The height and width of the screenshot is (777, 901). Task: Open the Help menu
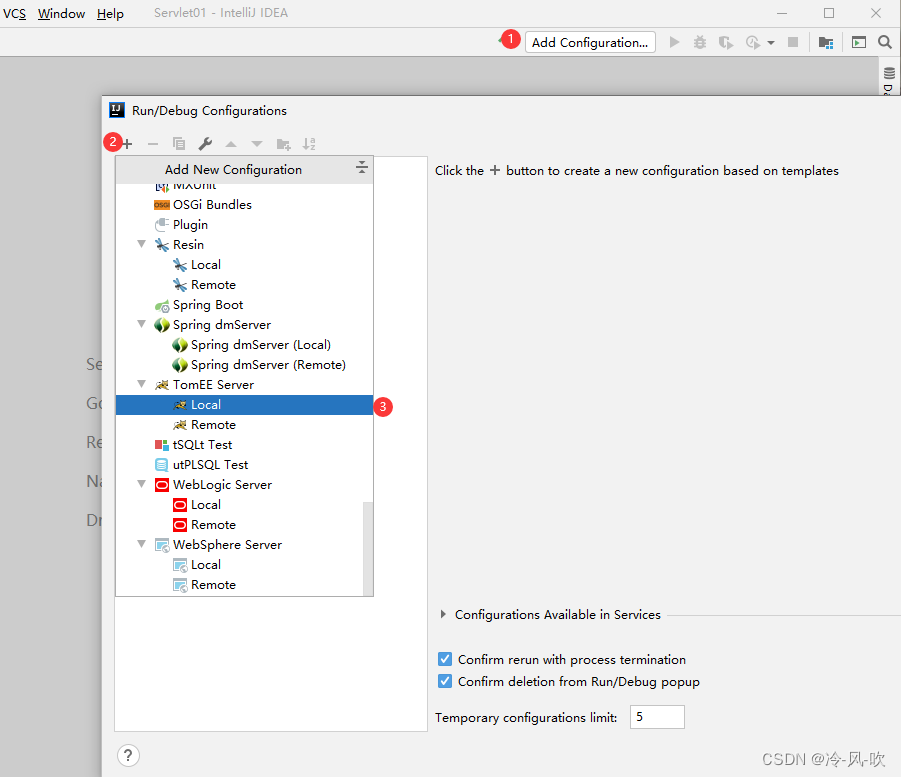(110, 13)
